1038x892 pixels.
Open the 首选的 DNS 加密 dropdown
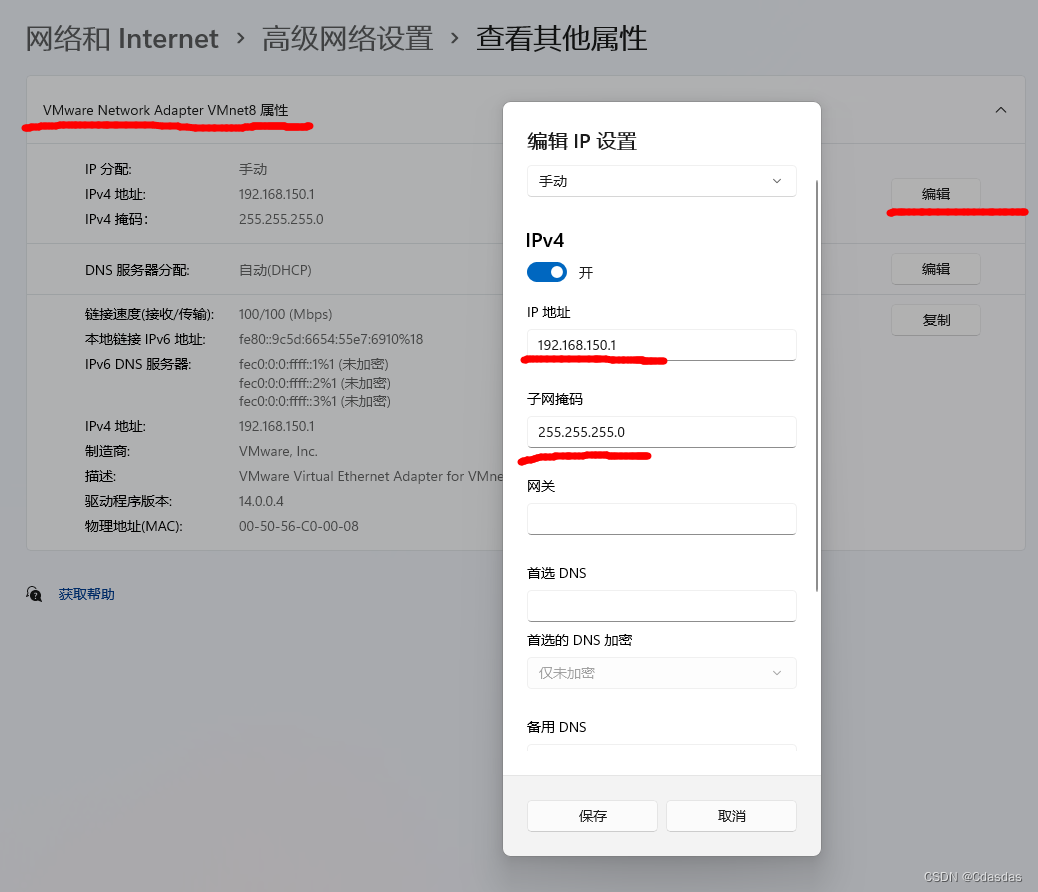(x=661, y=673)
